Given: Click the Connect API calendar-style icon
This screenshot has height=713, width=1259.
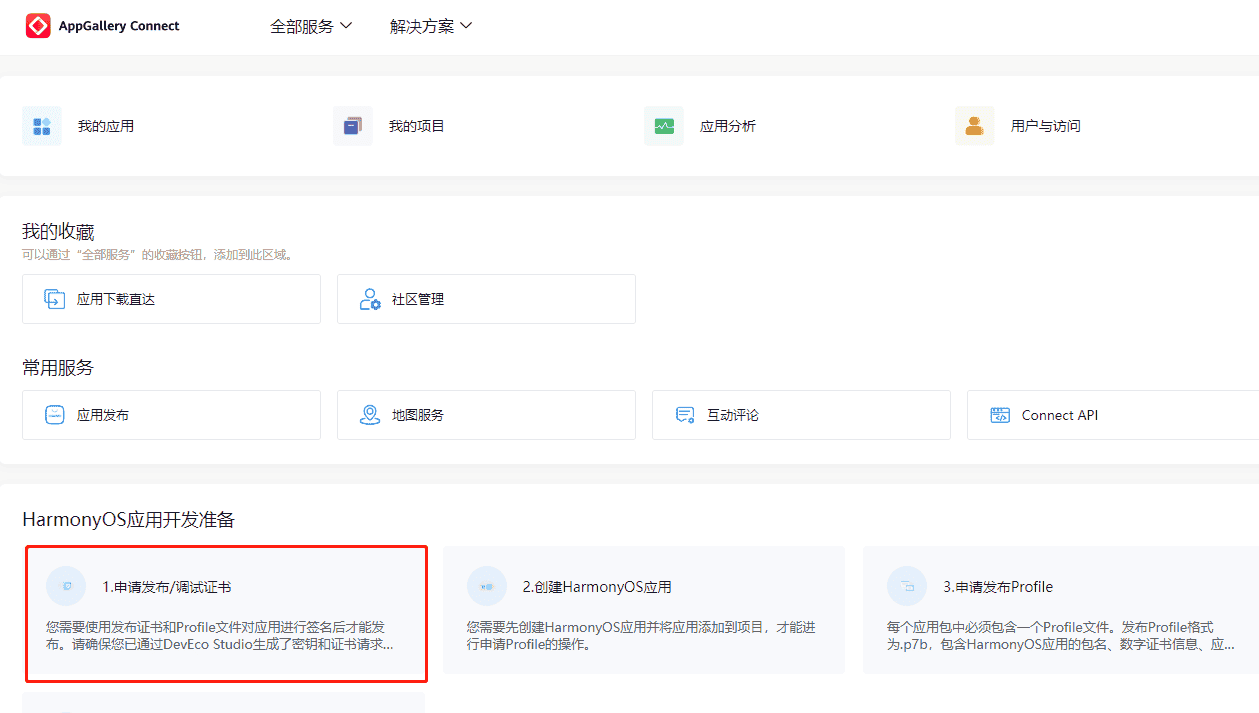Looking at the screenshot, I should [1000, 414].
